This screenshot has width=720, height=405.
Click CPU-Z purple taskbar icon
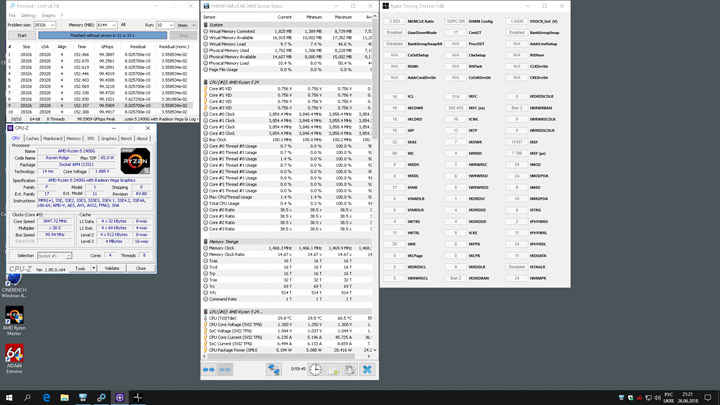119,398
